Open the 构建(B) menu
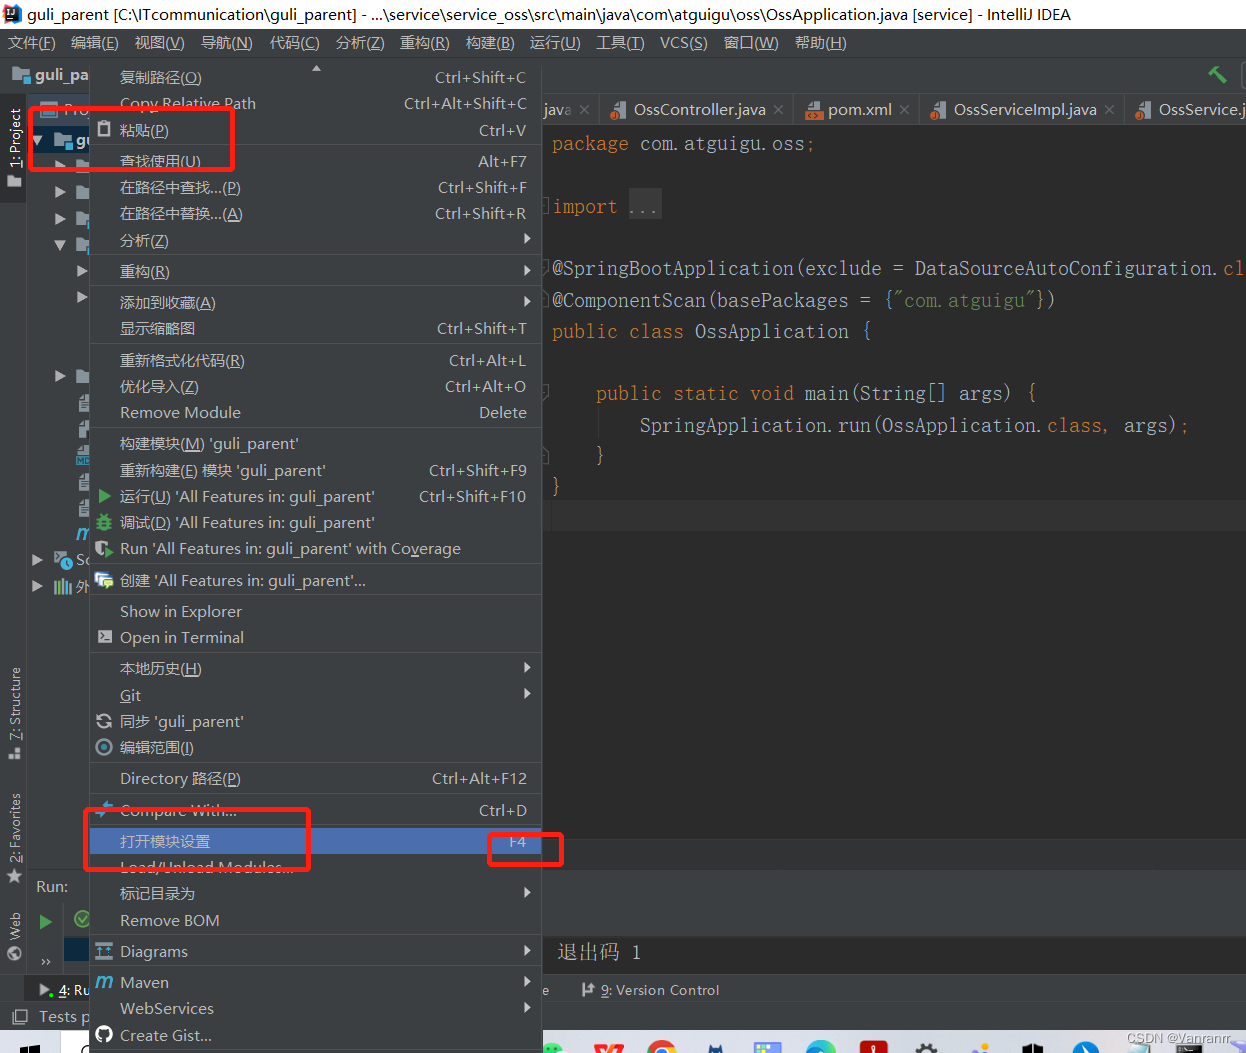The height and width of the screenshot is (1053, 1246). tap(490, 42)
